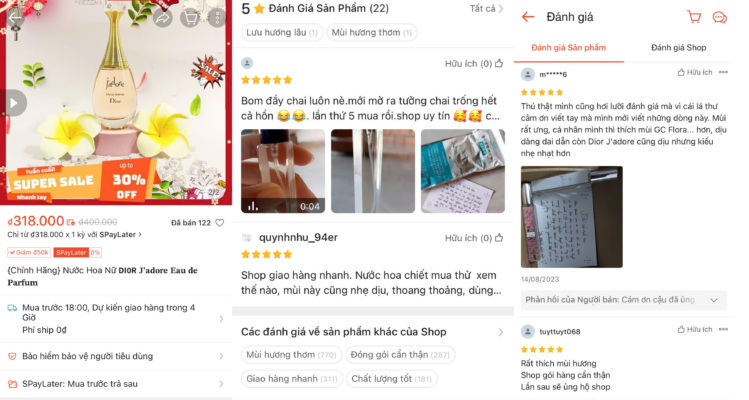Expand SPayLater: Mua trước trả sau row
The width and height of the screenshot is (749, 400).
[x=116, y=384]
